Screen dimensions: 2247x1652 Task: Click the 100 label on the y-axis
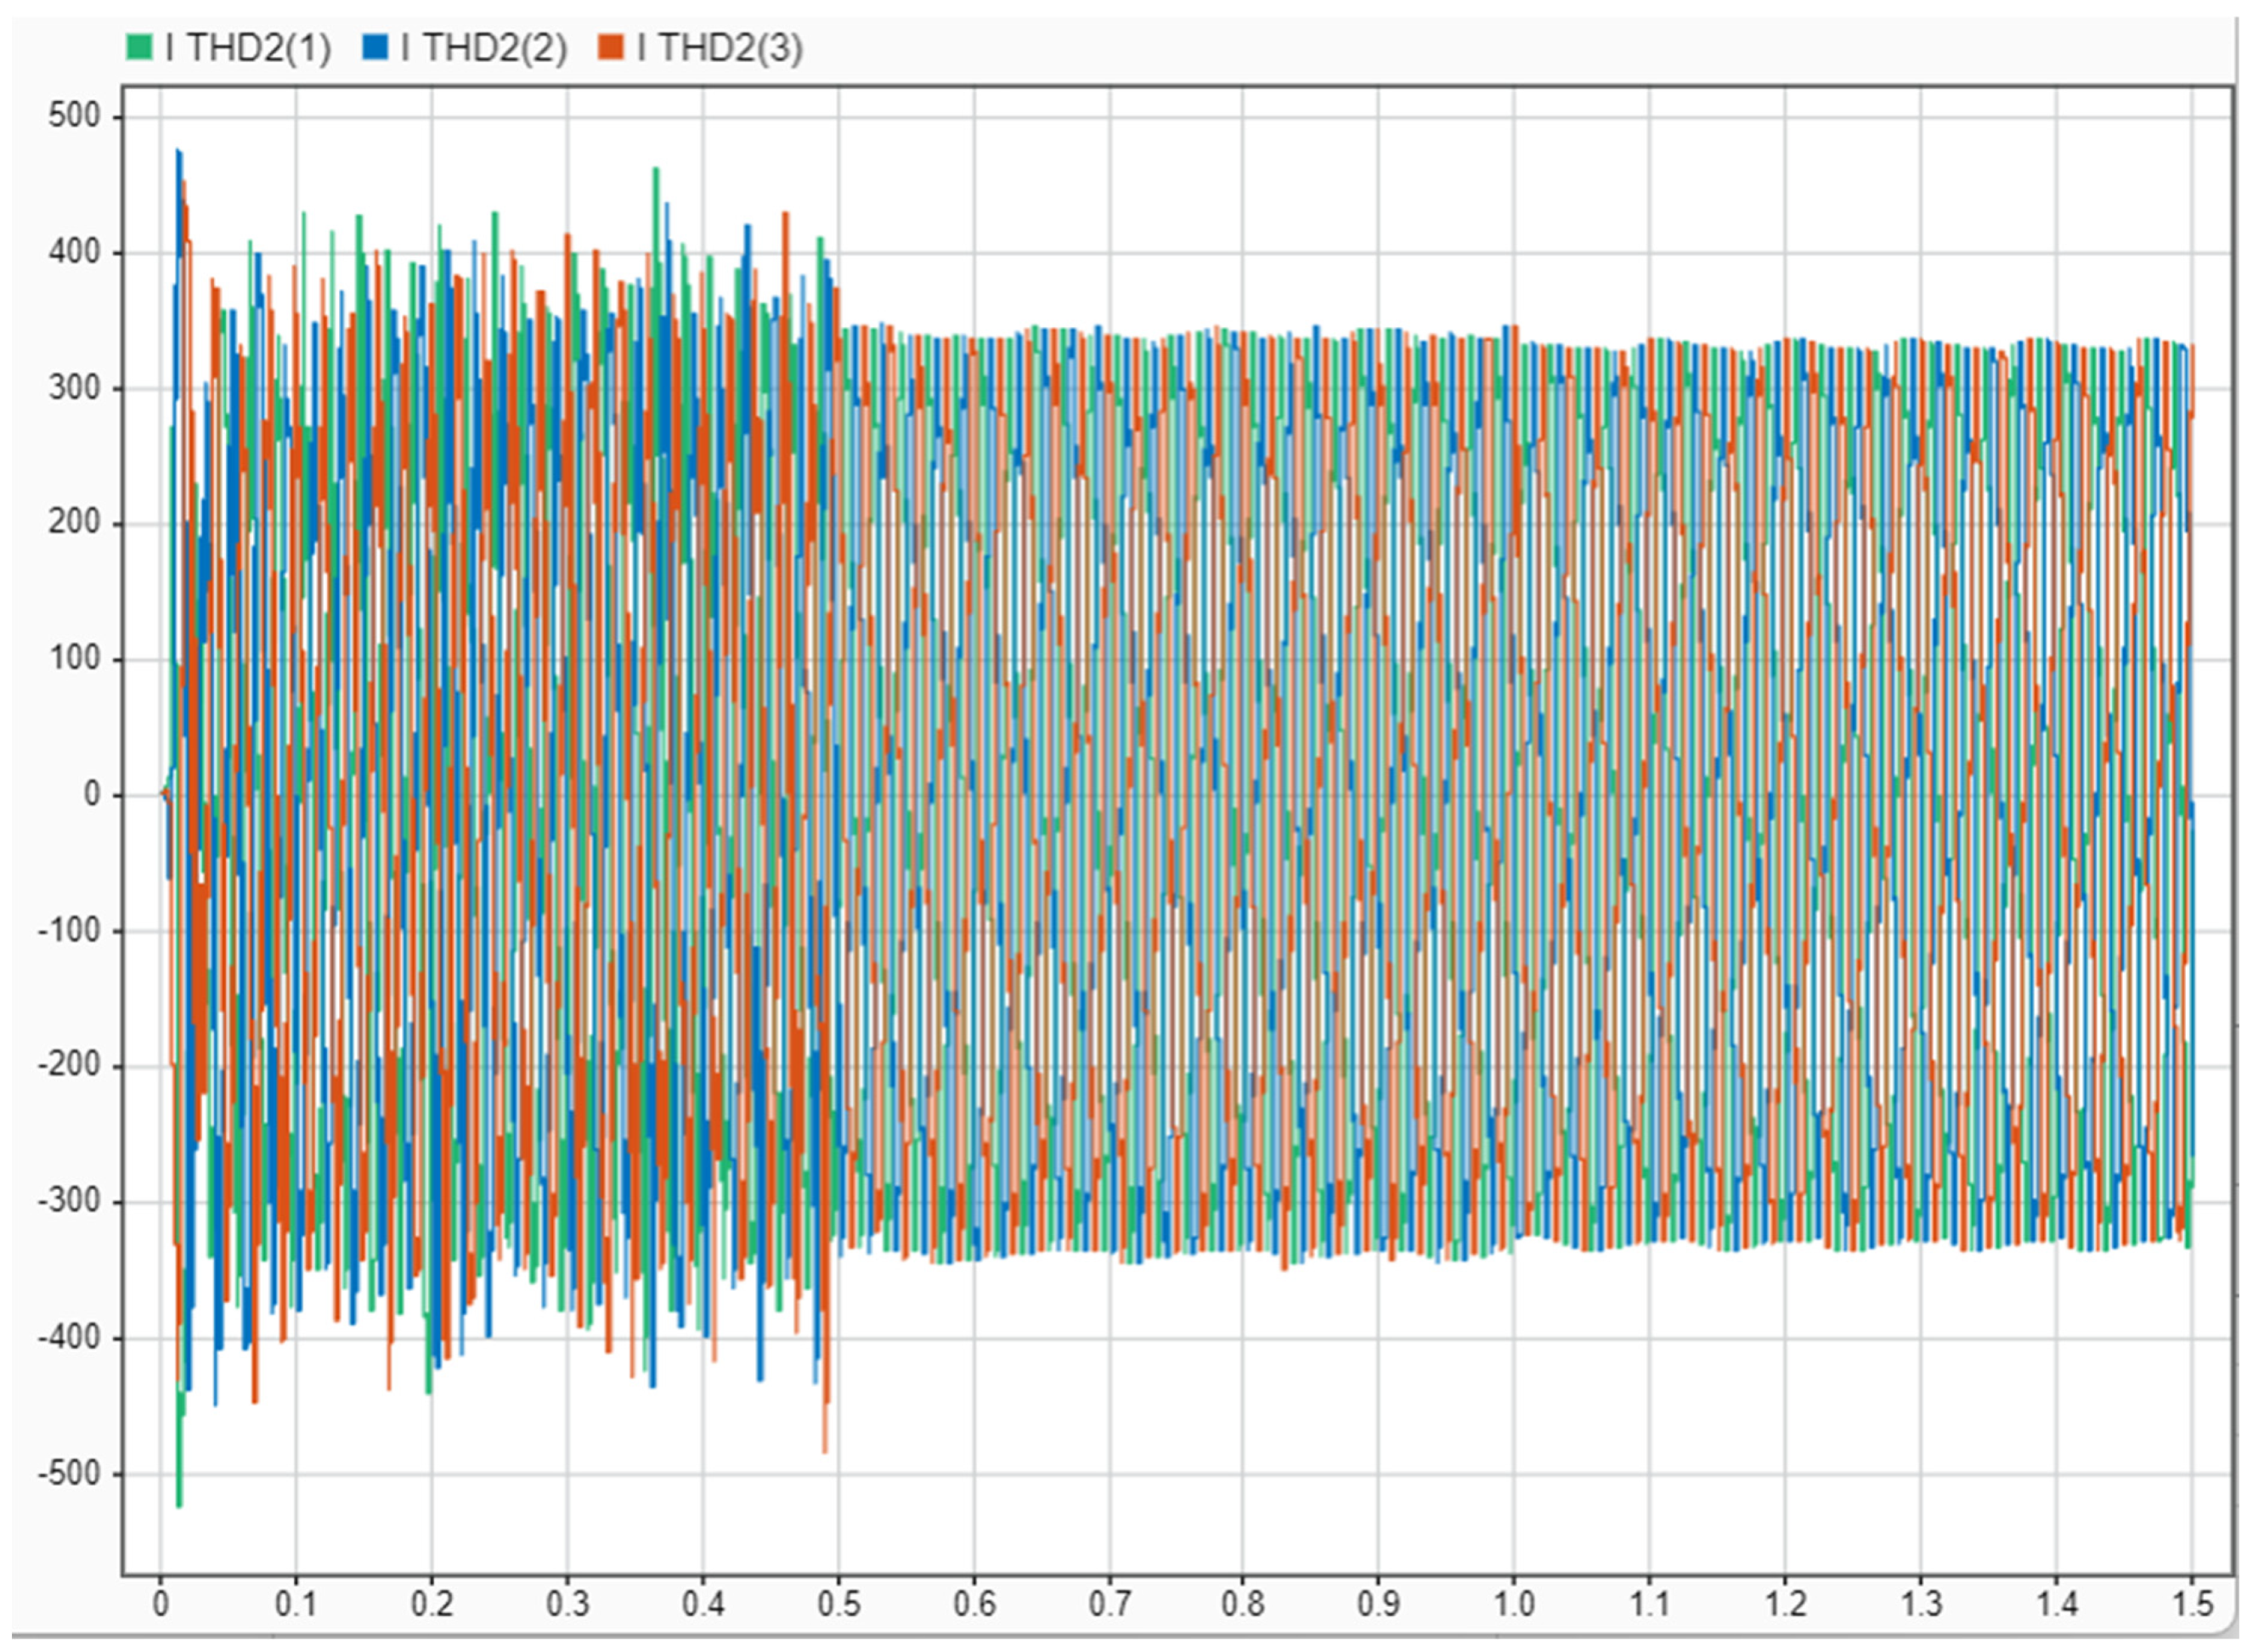click(74, 659)
